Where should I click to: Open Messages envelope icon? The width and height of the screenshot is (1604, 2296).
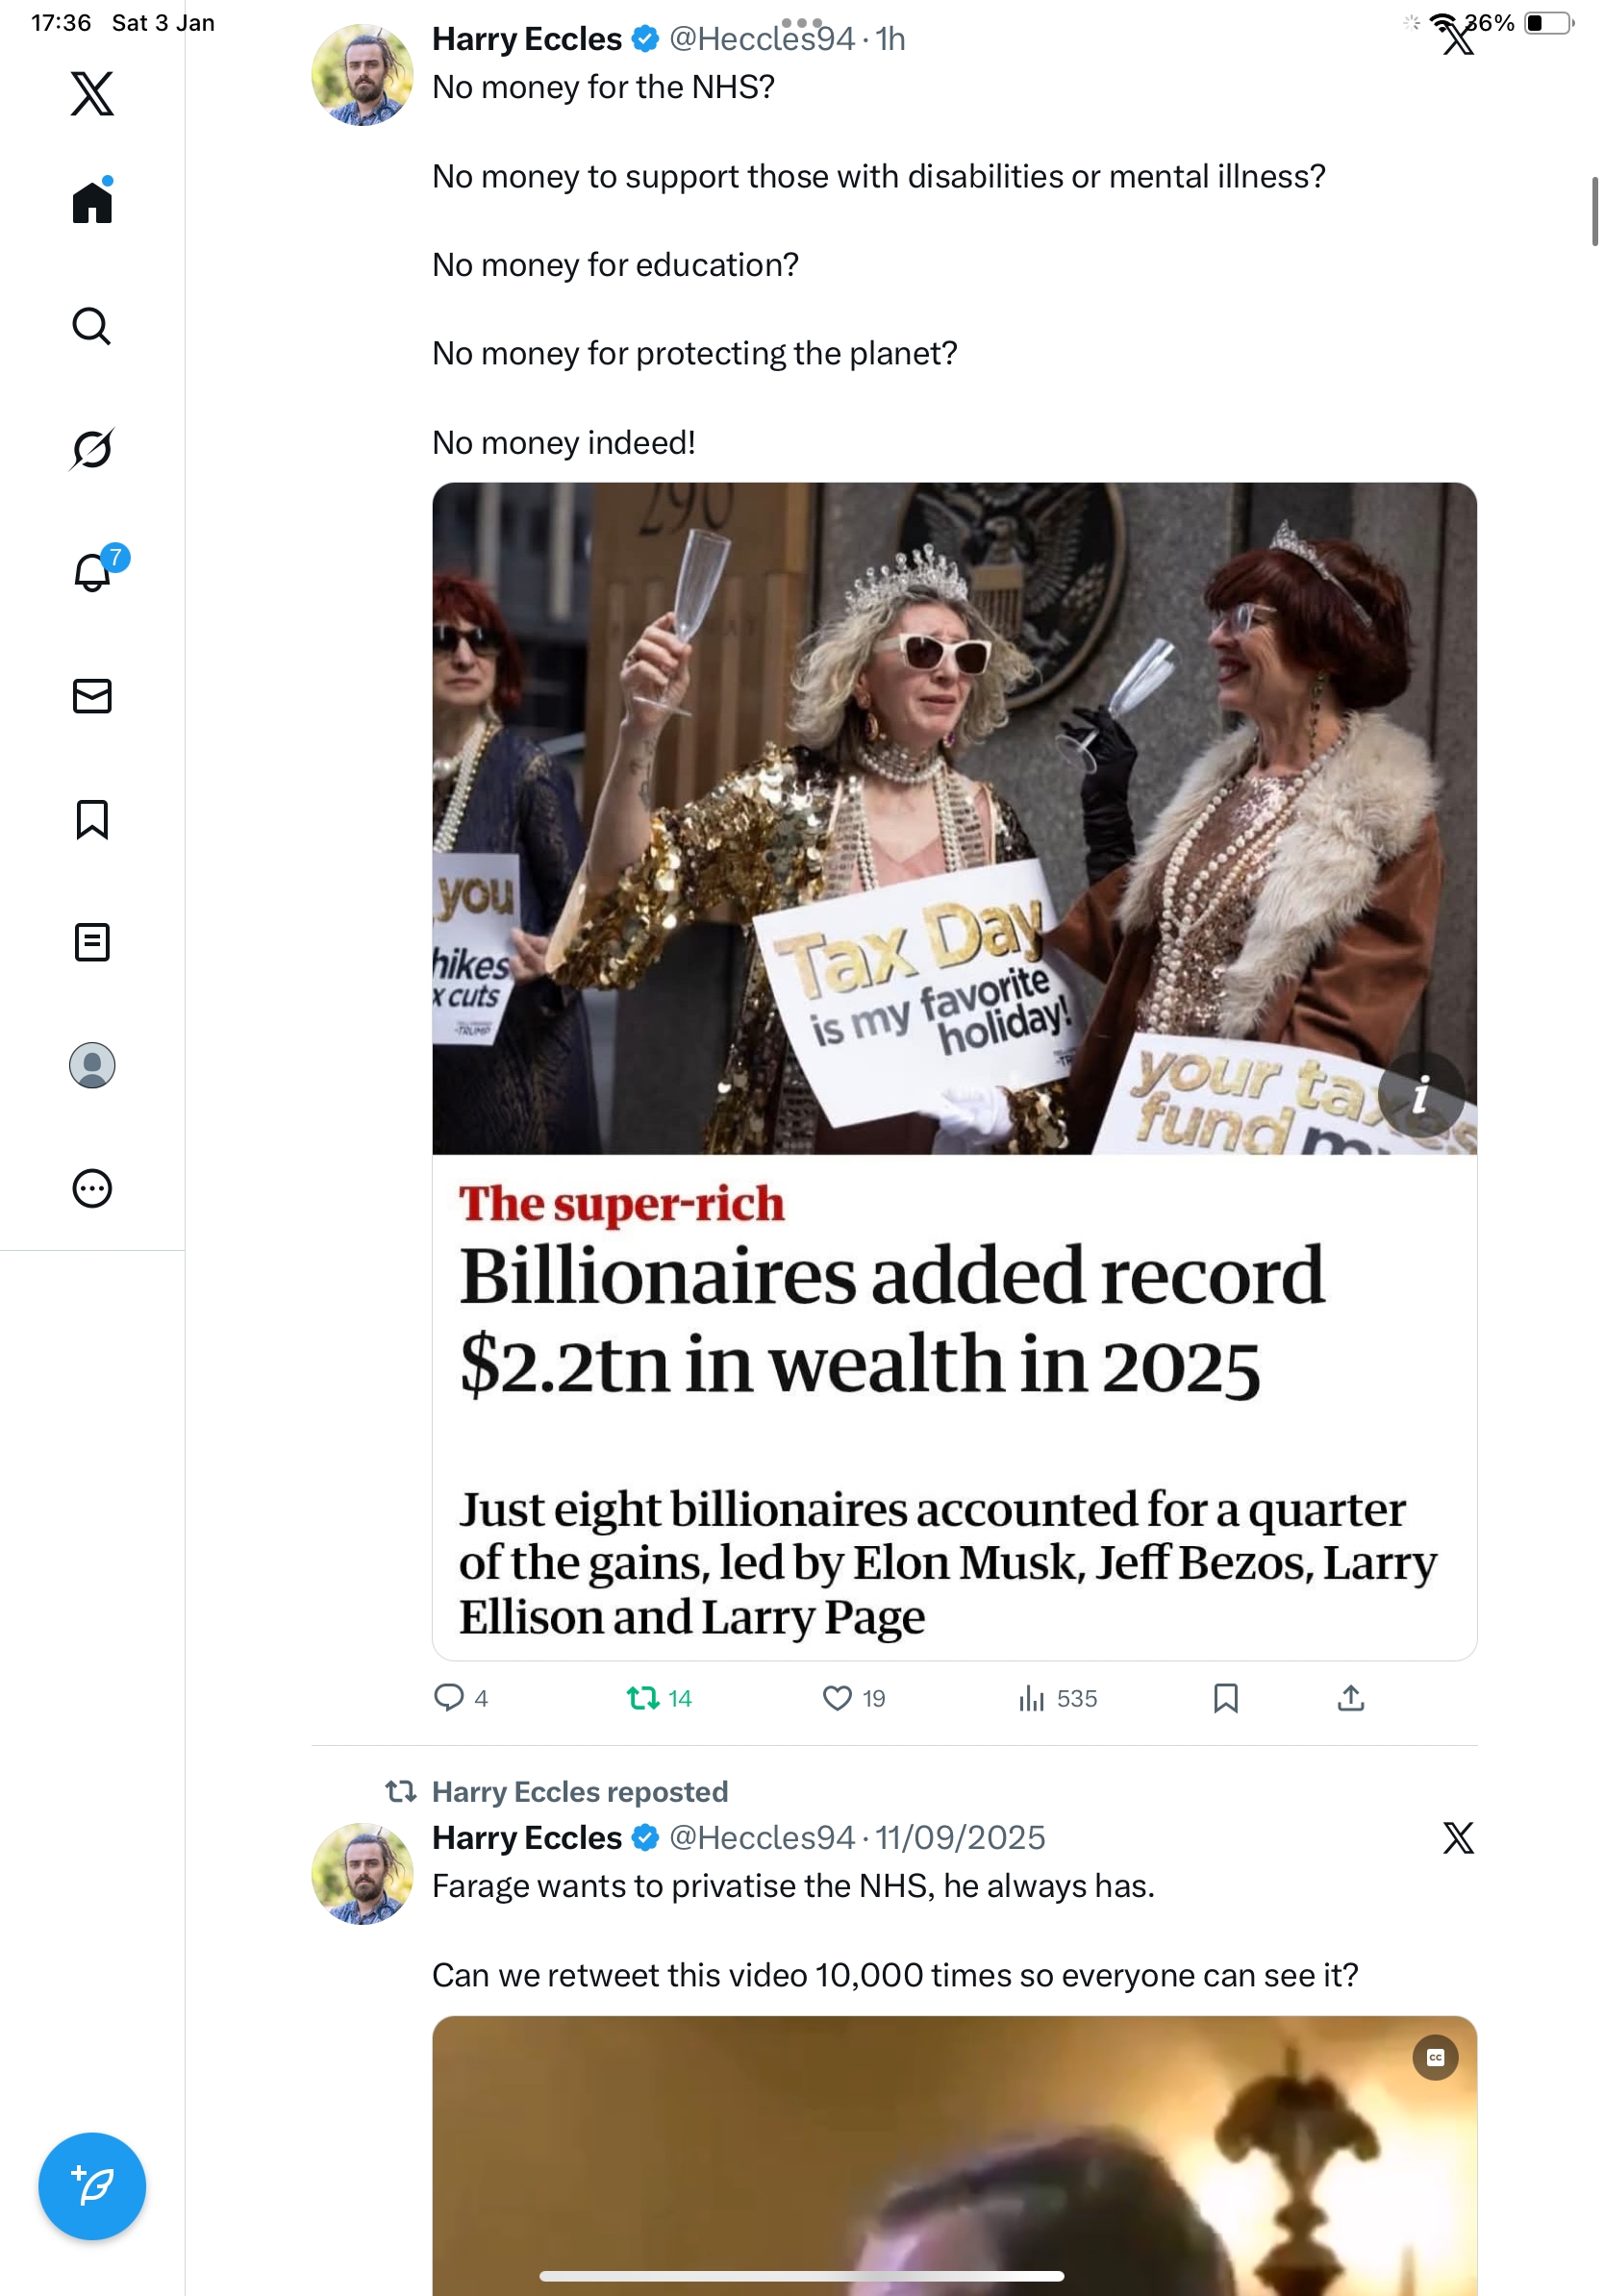(92, 696)
